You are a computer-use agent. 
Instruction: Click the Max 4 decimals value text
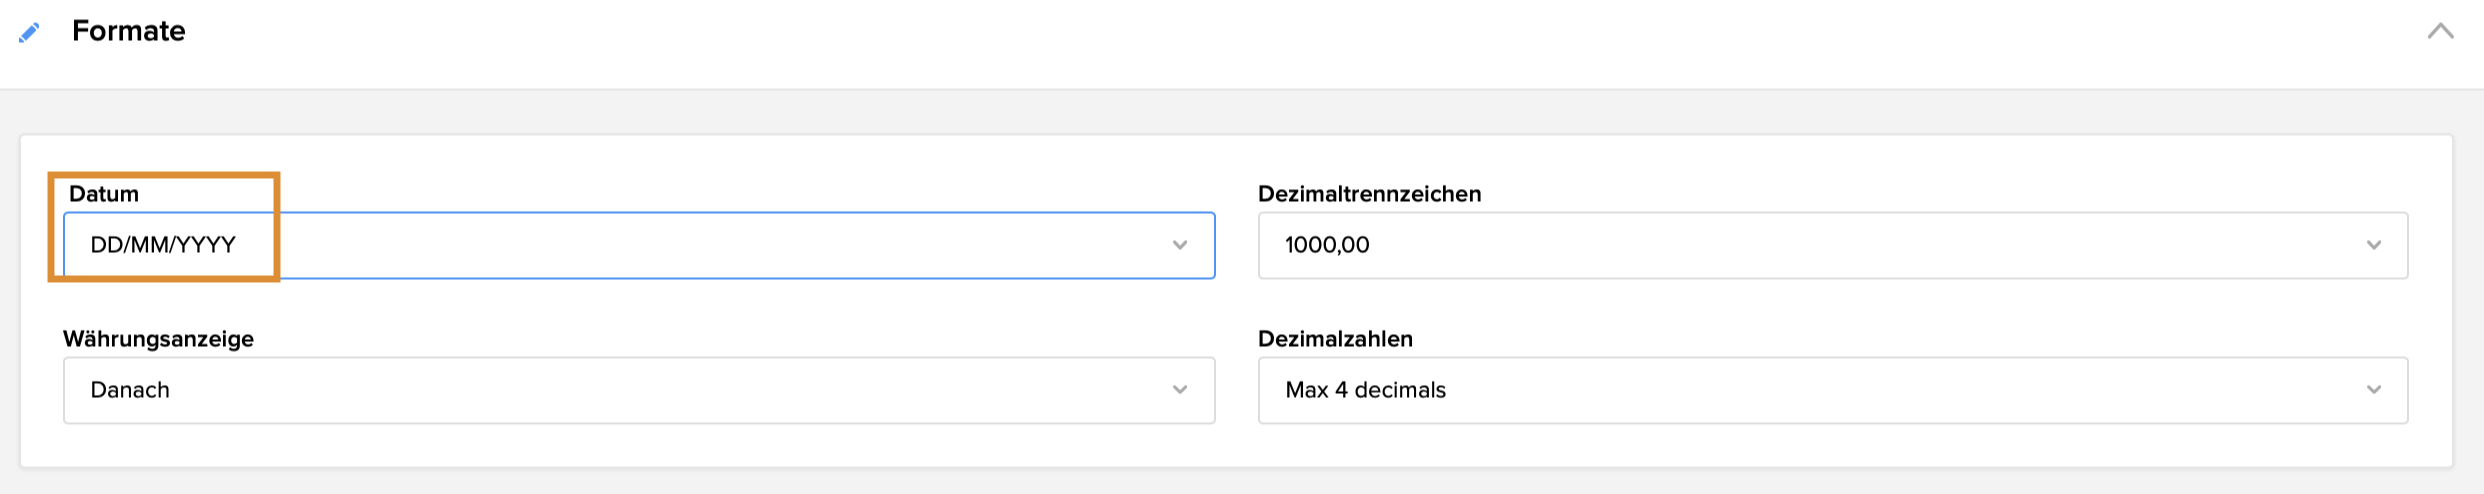(x=1365, y=390)
